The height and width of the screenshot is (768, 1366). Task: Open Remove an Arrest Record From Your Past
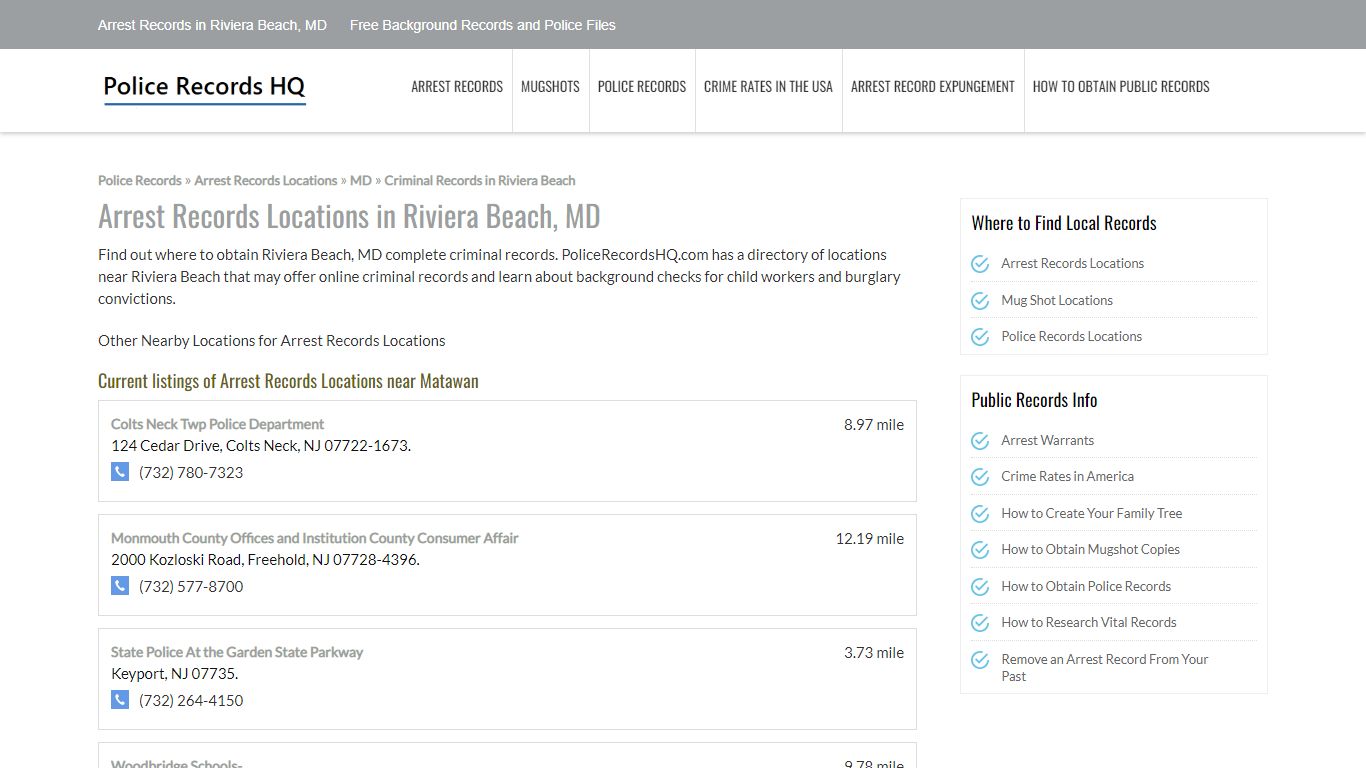click(x=1104, y=667)
